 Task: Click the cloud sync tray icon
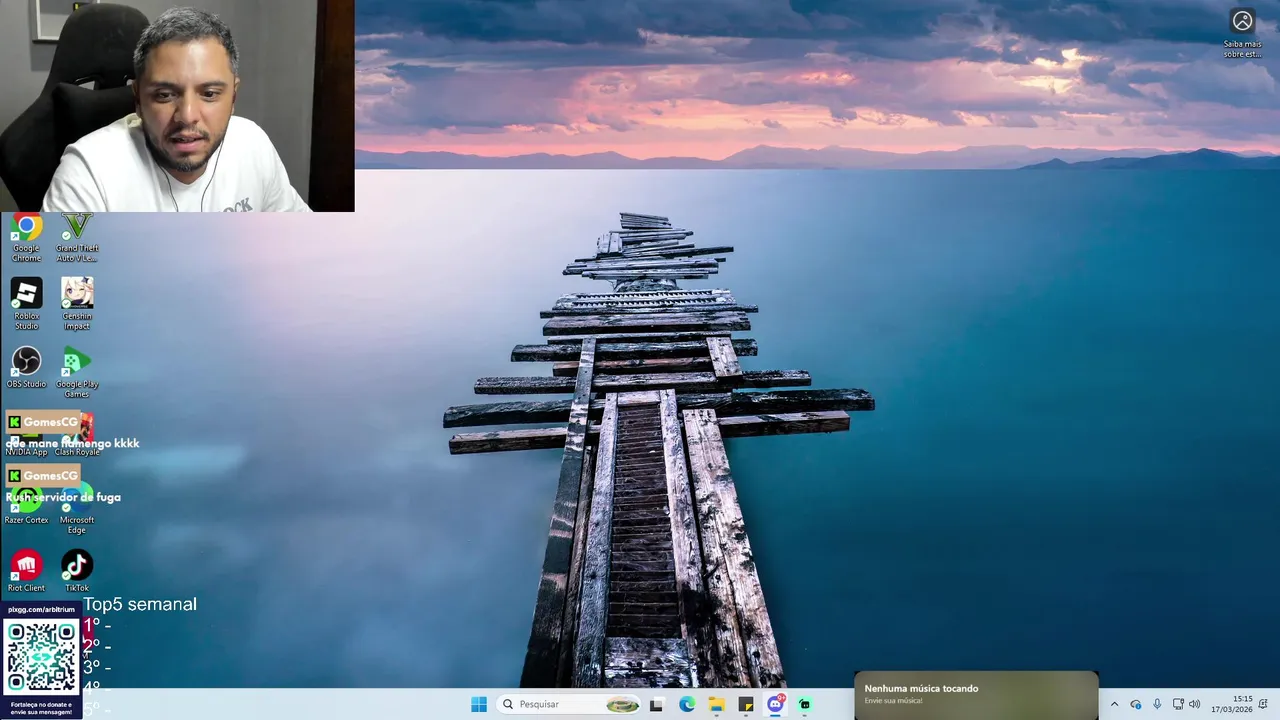click(1135, 704)
